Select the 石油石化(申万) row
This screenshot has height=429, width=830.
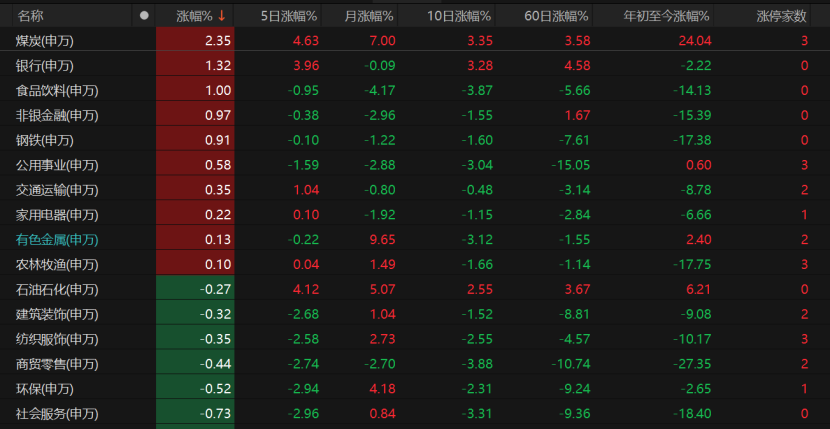(413, 290)
